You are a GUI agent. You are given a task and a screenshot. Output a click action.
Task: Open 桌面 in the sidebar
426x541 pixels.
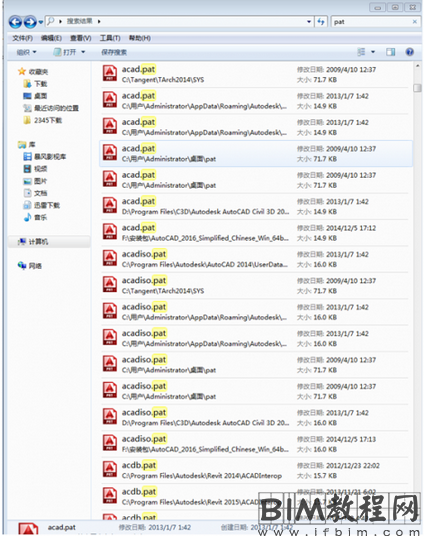(41, 96)
